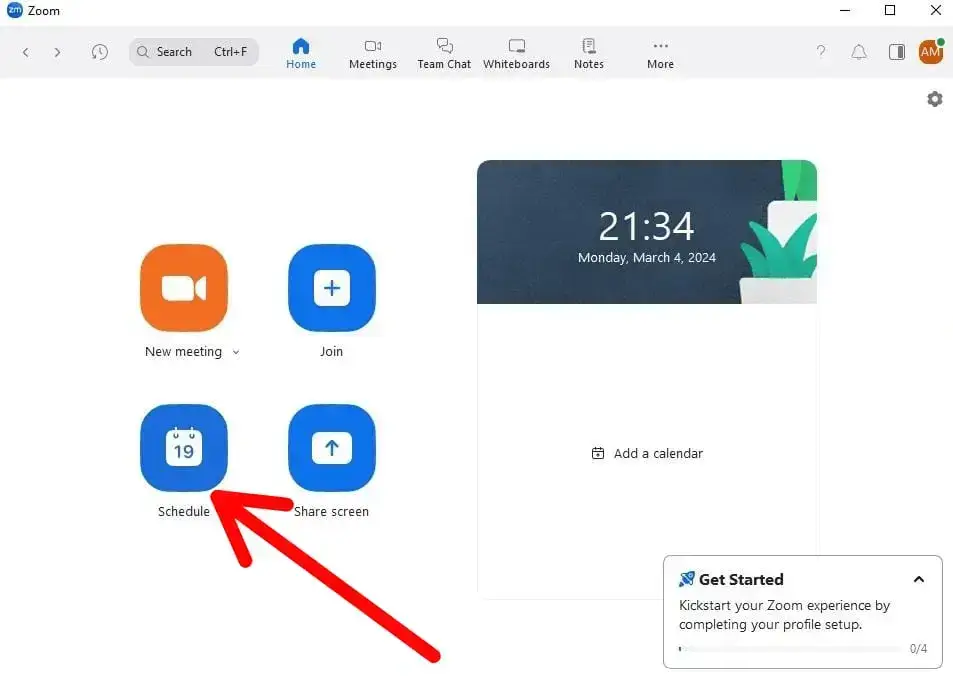Click the Kickstart your Zoom experience text
The height and width of the screenshot is (681, 953).
(784, 615)
